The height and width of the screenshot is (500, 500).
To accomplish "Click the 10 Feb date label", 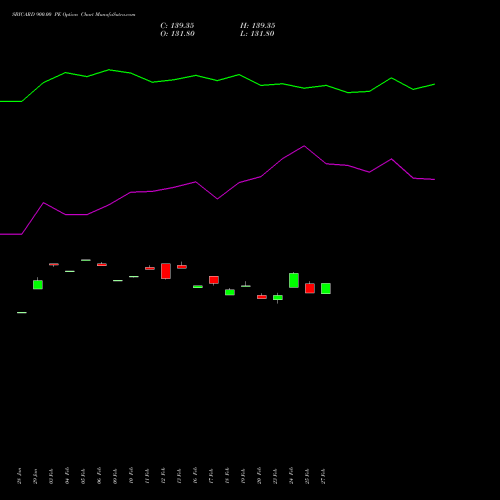I will tap(131, 476).
